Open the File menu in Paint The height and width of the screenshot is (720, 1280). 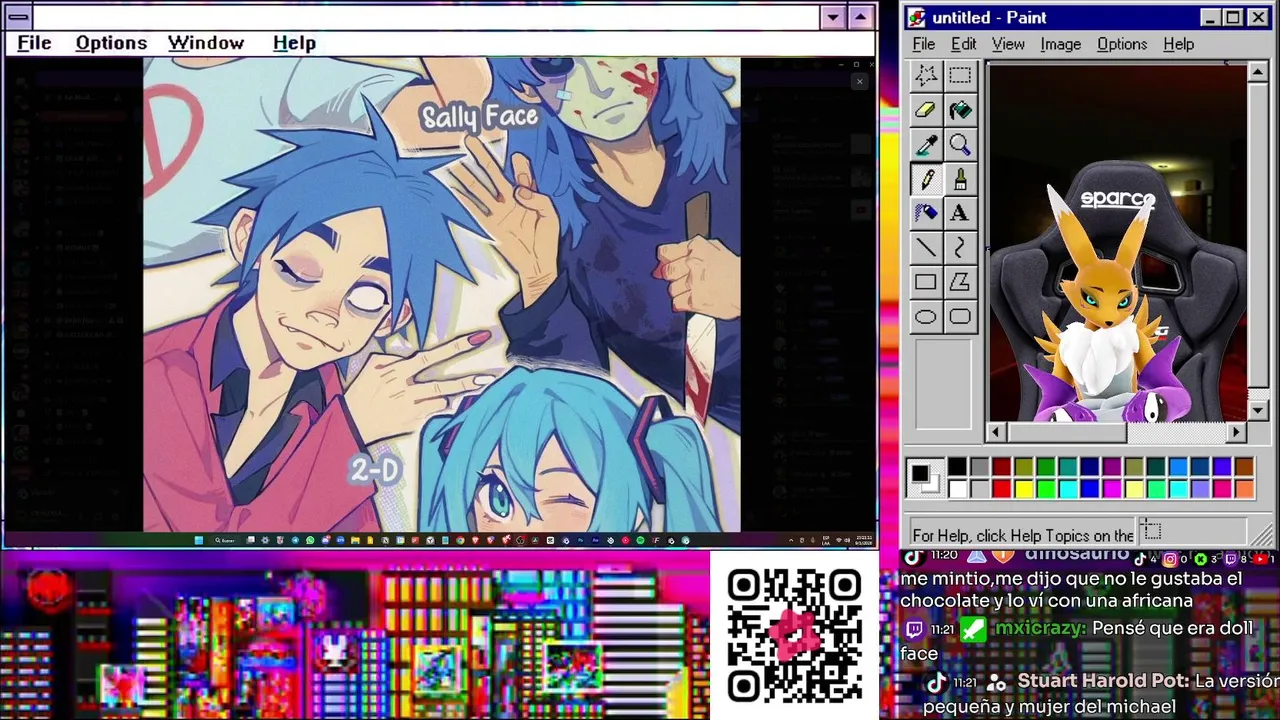pyautogui.click(x=924, y=44)
